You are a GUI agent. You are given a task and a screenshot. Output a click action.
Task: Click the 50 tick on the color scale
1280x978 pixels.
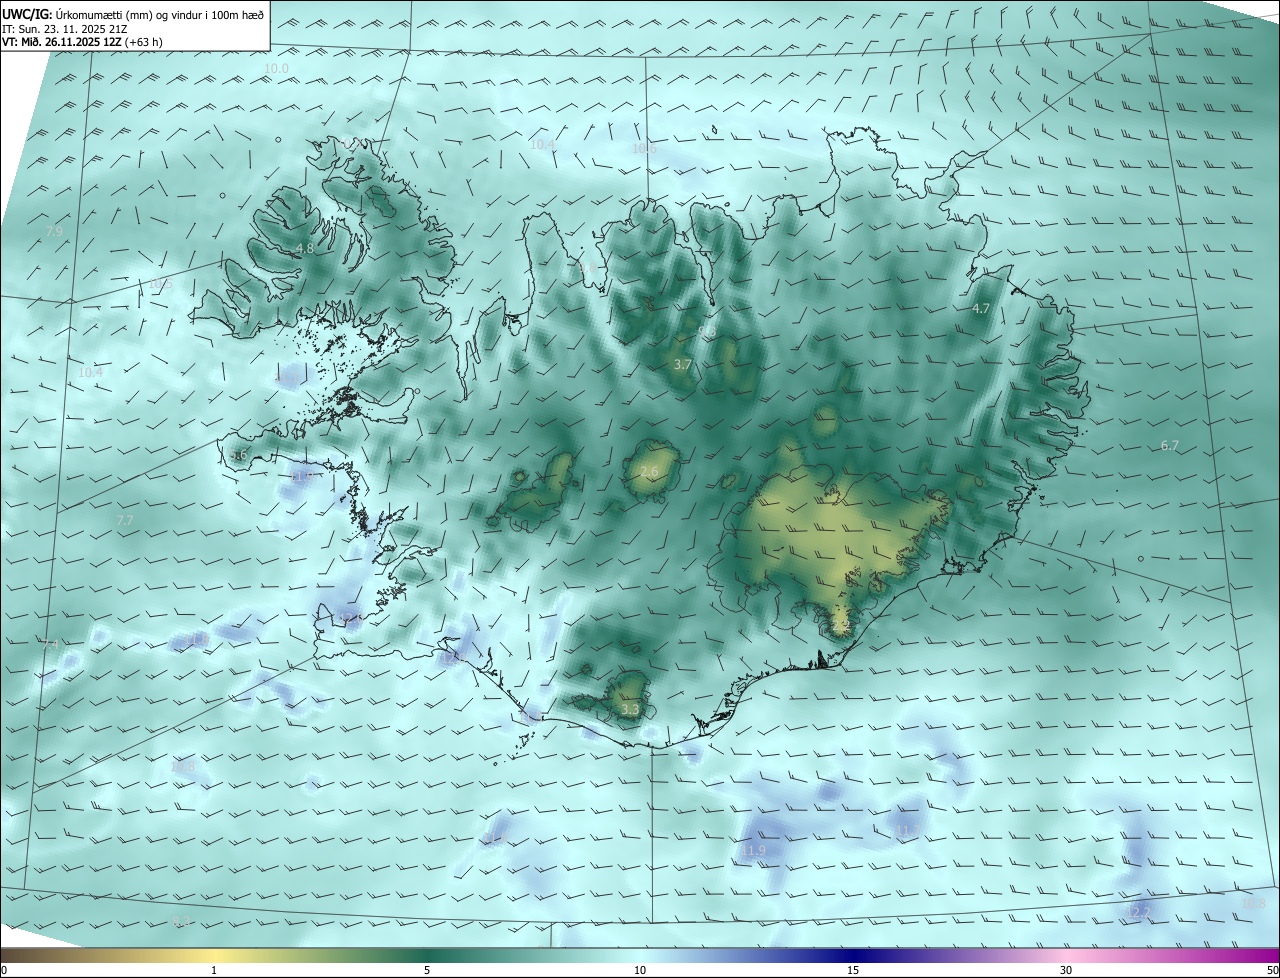click(x=1272, y=970)
